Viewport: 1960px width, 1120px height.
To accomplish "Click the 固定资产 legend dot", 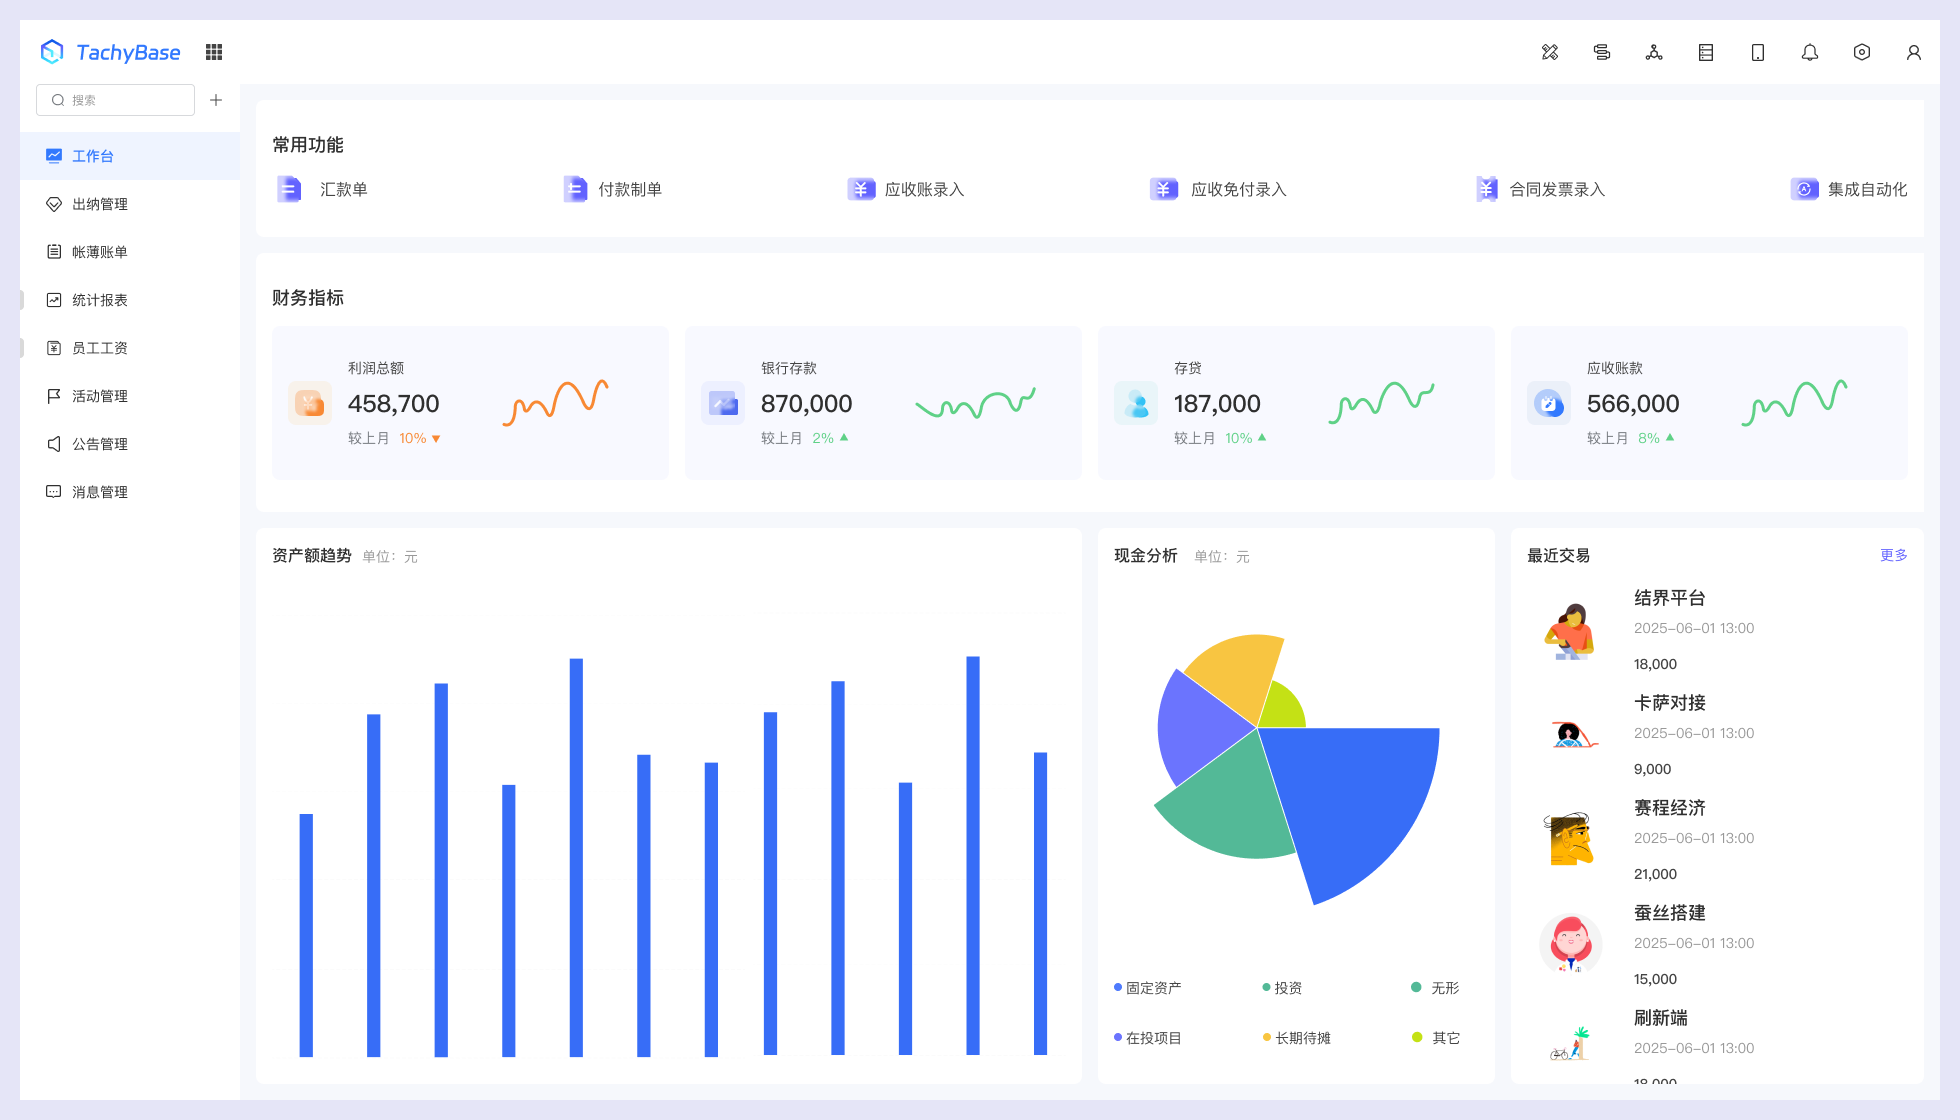I will tap(1118, 987).
